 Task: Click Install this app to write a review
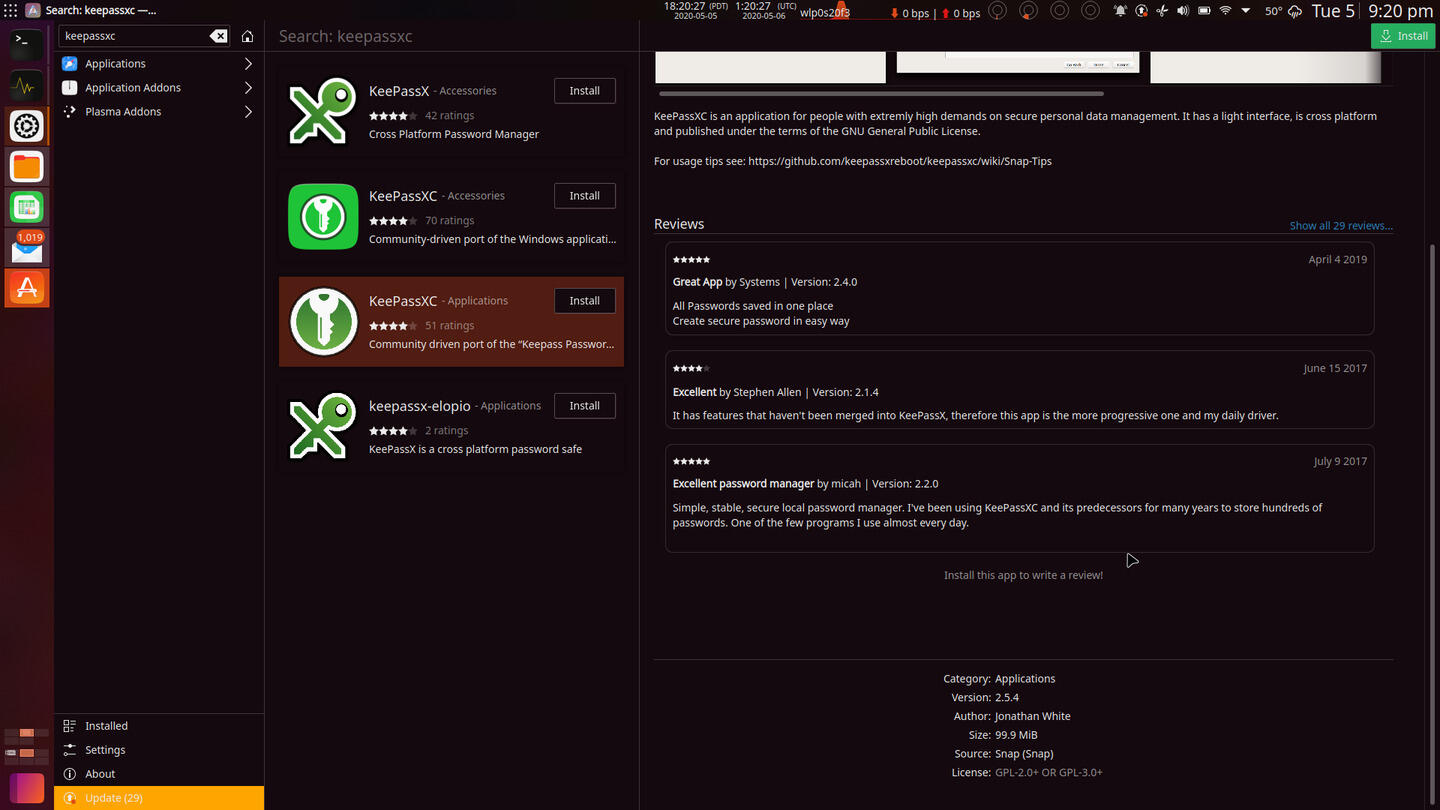click(1023, 576)
